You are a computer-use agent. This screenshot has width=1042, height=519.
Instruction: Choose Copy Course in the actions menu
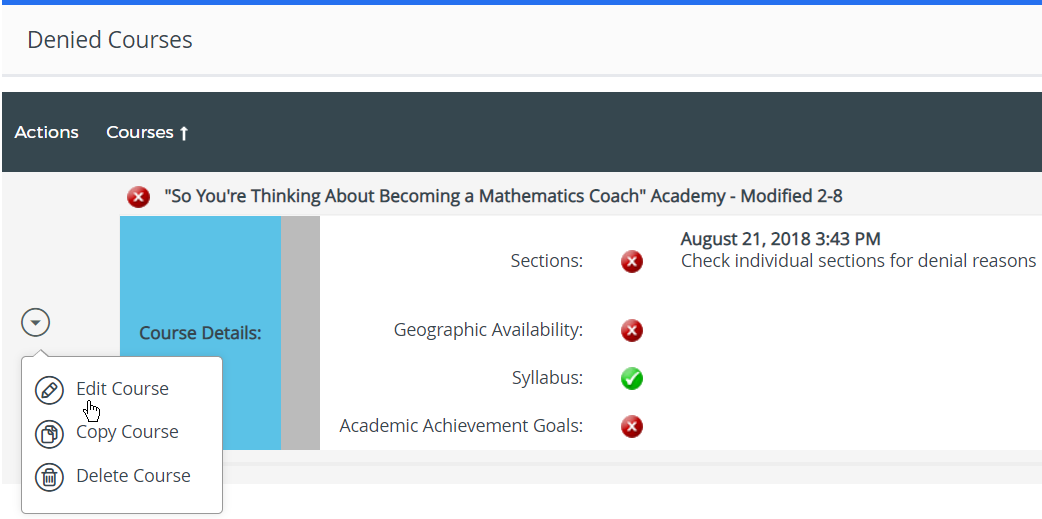[127, 432]
